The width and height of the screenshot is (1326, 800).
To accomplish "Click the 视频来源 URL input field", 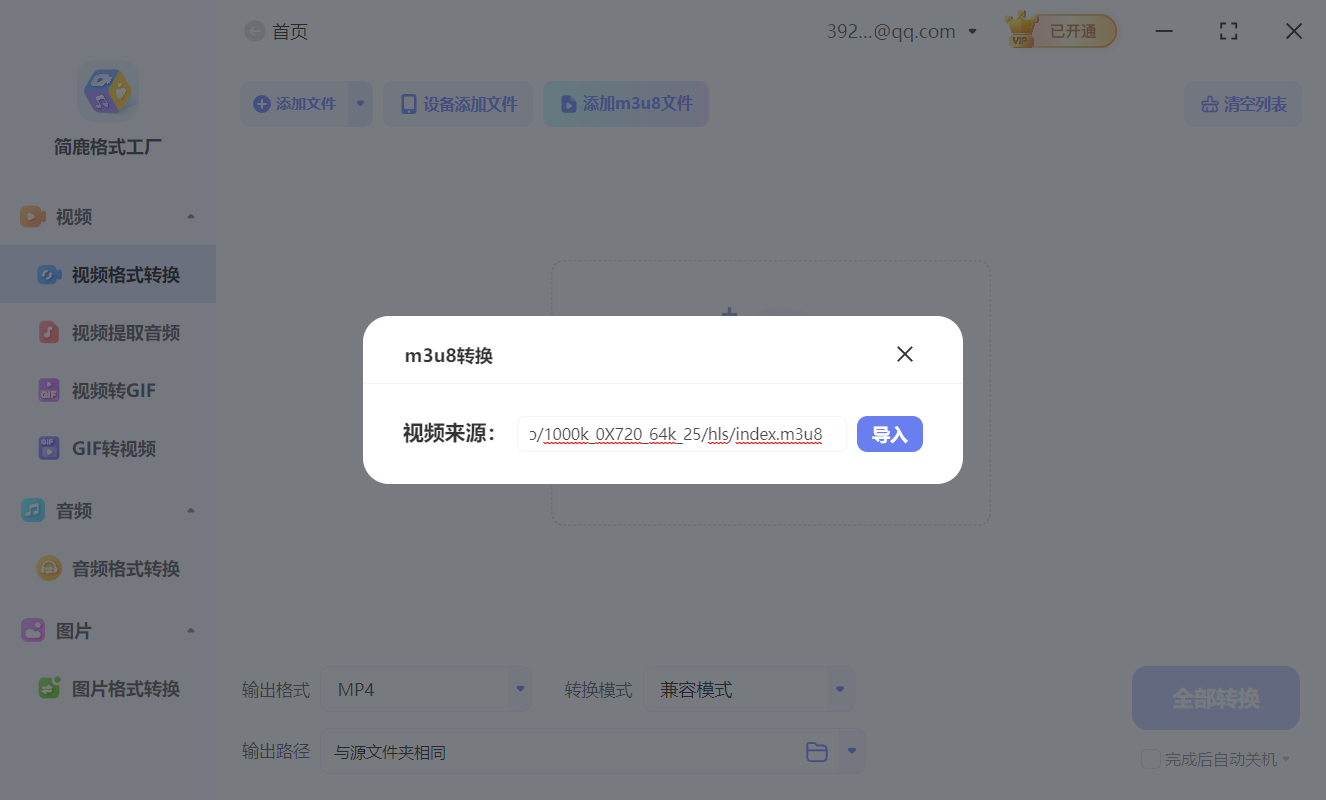I will pos(681,434).
